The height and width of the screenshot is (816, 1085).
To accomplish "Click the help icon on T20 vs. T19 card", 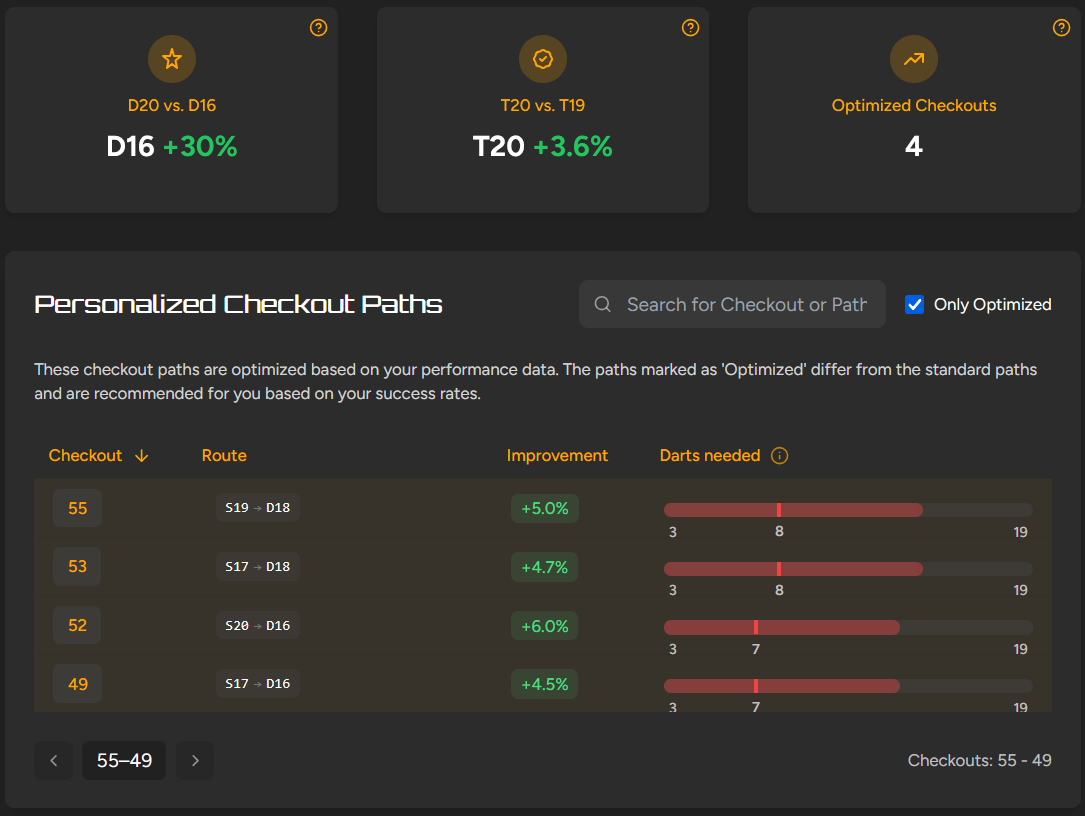I will click(x=690, y=28).
